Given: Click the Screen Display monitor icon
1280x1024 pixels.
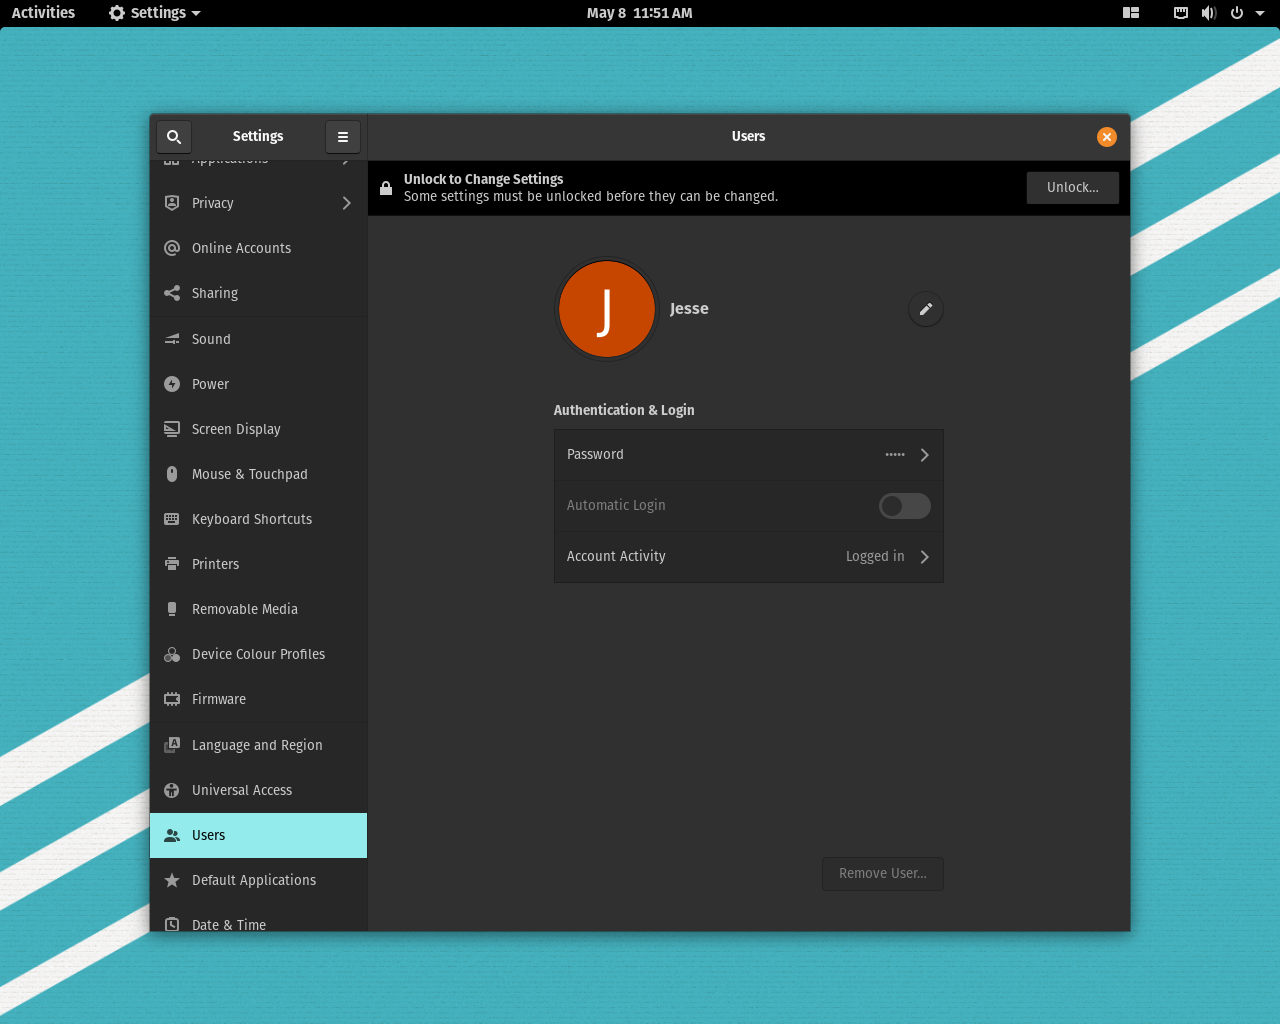Looking at the screenshot, I should pos(172,429).
